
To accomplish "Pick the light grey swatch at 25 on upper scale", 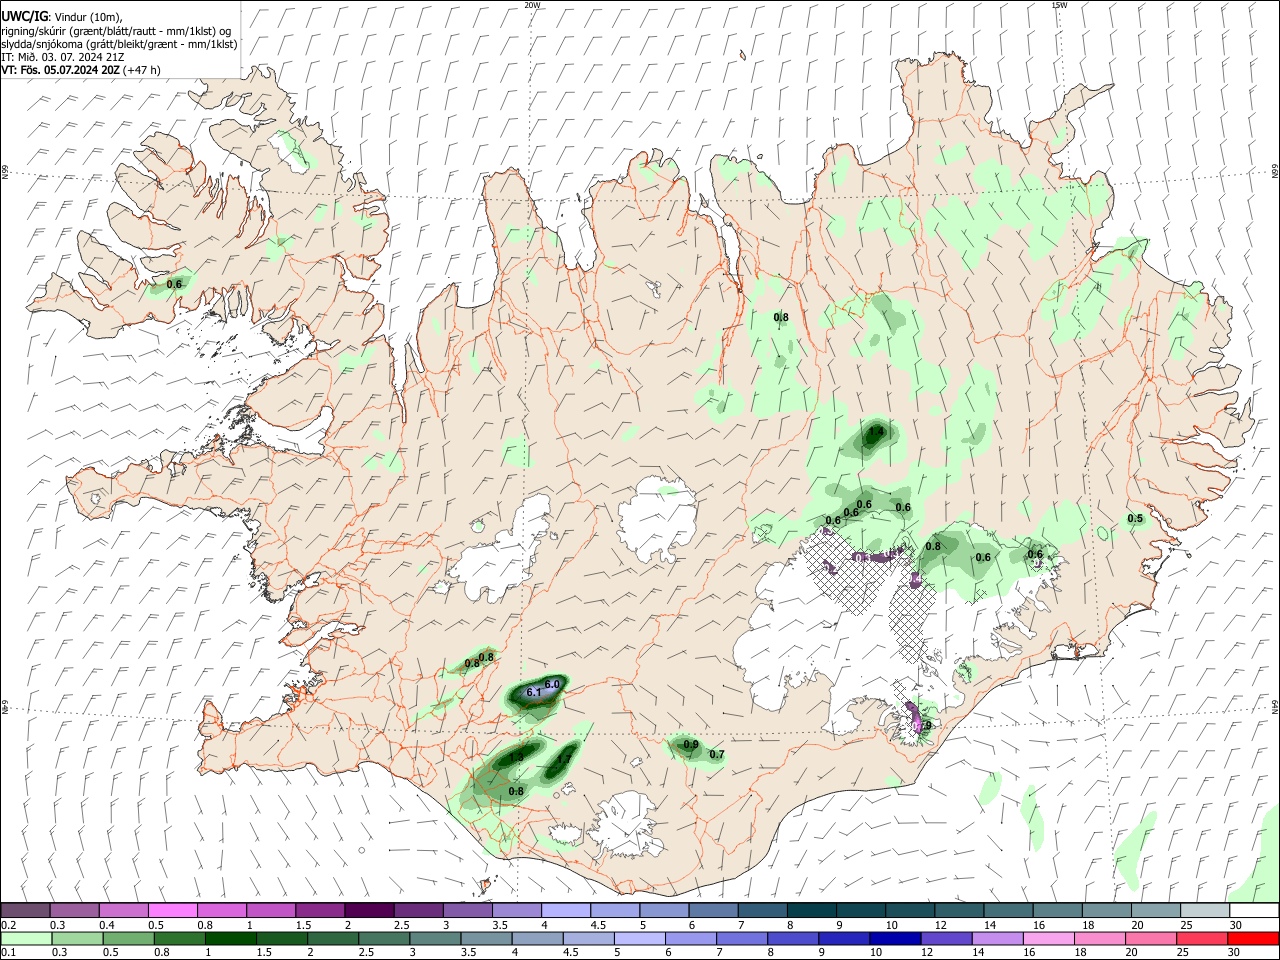I will tap(1203, 910).
